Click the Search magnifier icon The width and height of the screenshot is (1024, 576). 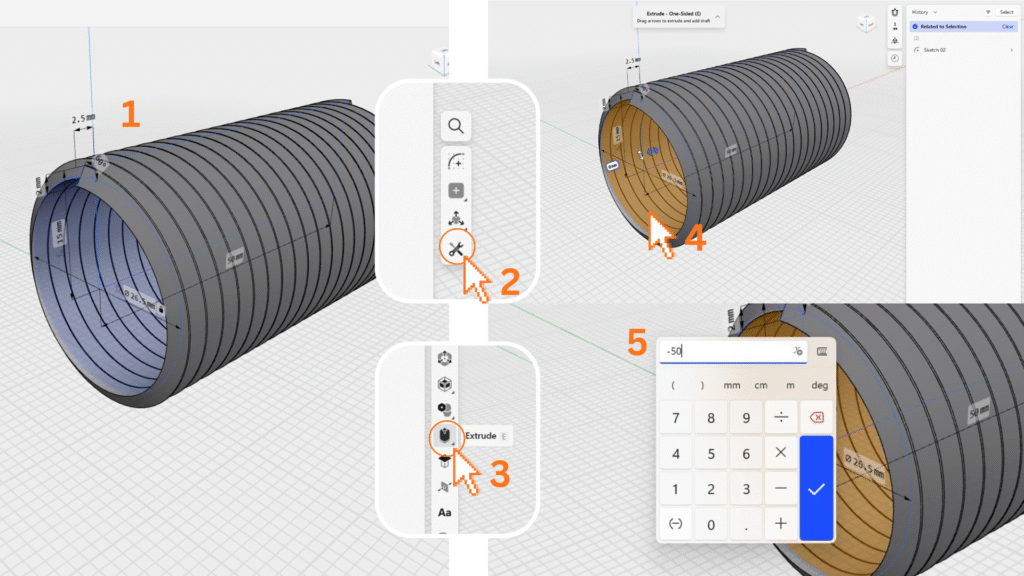(x=456, y=126)
